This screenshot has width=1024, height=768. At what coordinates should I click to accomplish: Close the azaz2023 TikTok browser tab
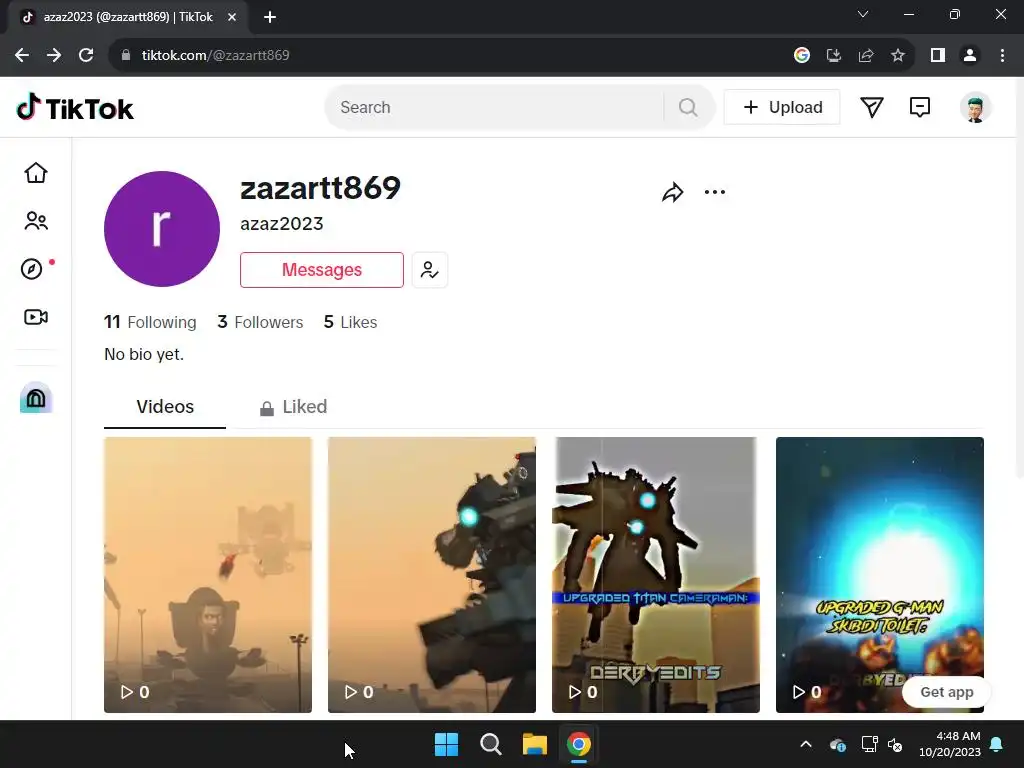point(232,17)
